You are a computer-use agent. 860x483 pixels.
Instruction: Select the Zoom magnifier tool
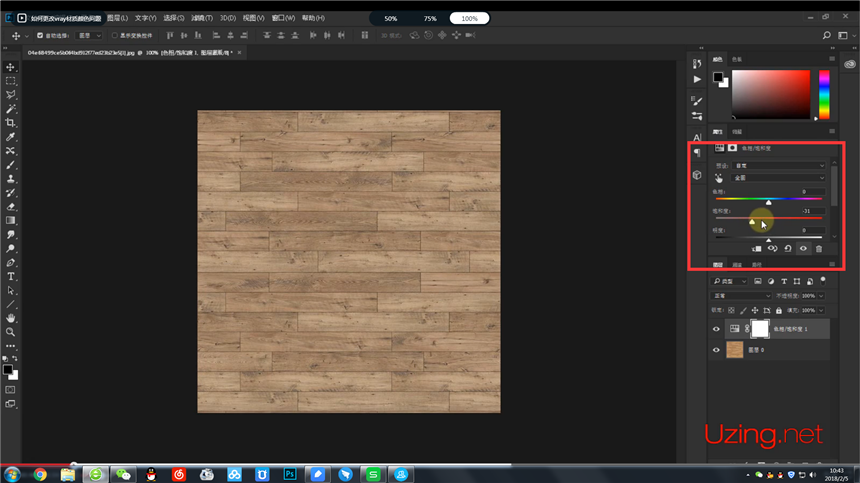[x=11, y=331]
